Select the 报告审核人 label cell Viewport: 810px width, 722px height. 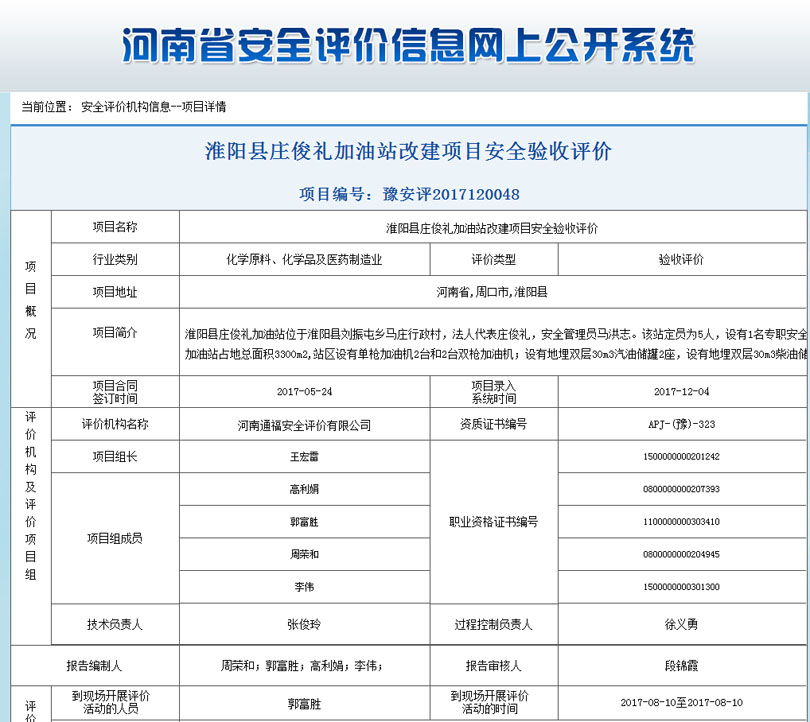tap(494, 666)
